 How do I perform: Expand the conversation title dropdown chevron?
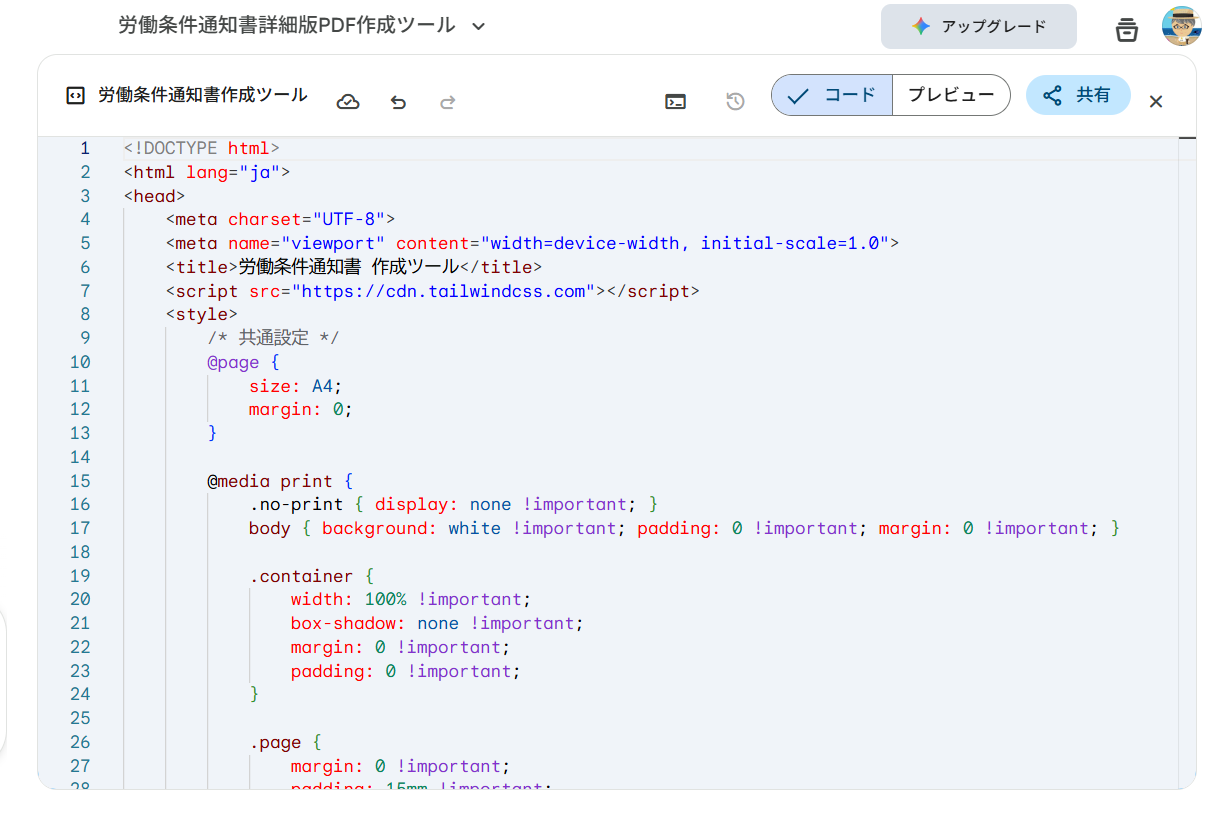pyautogui.click(x=479, y=26)
